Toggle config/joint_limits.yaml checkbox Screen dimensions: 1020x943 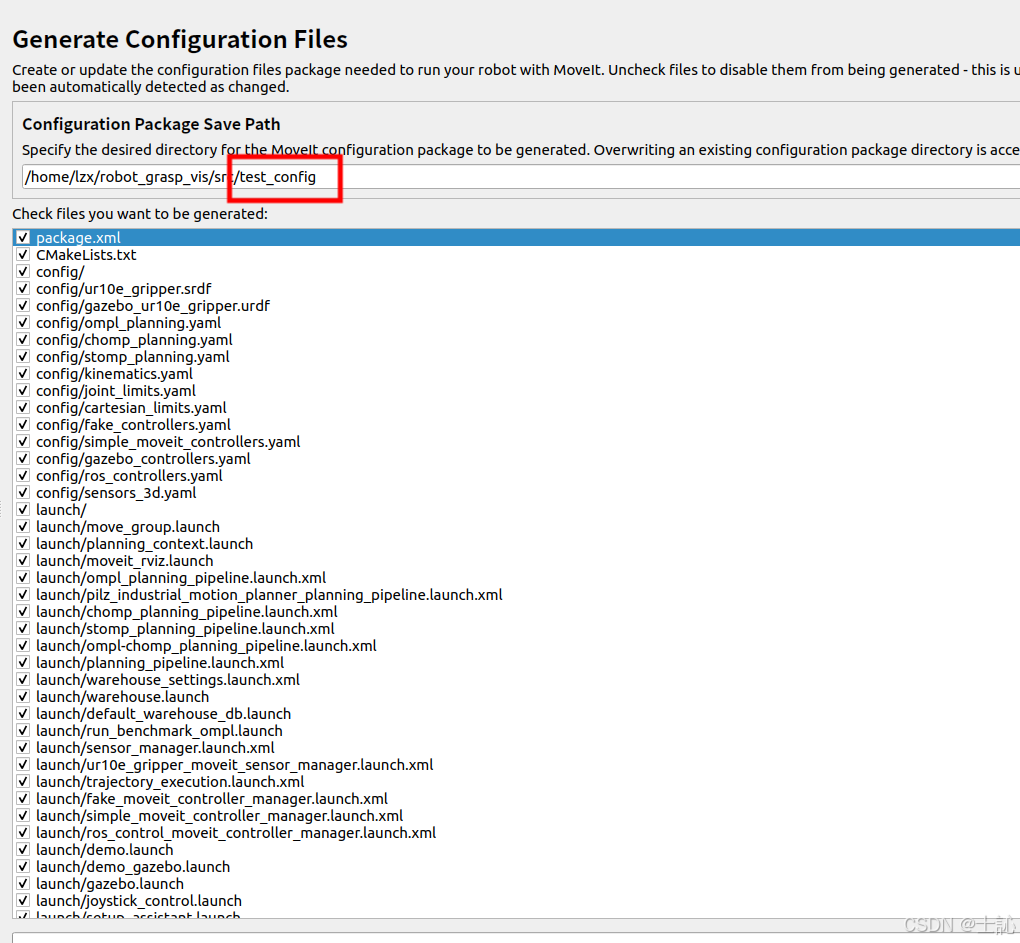pos(23,390)
